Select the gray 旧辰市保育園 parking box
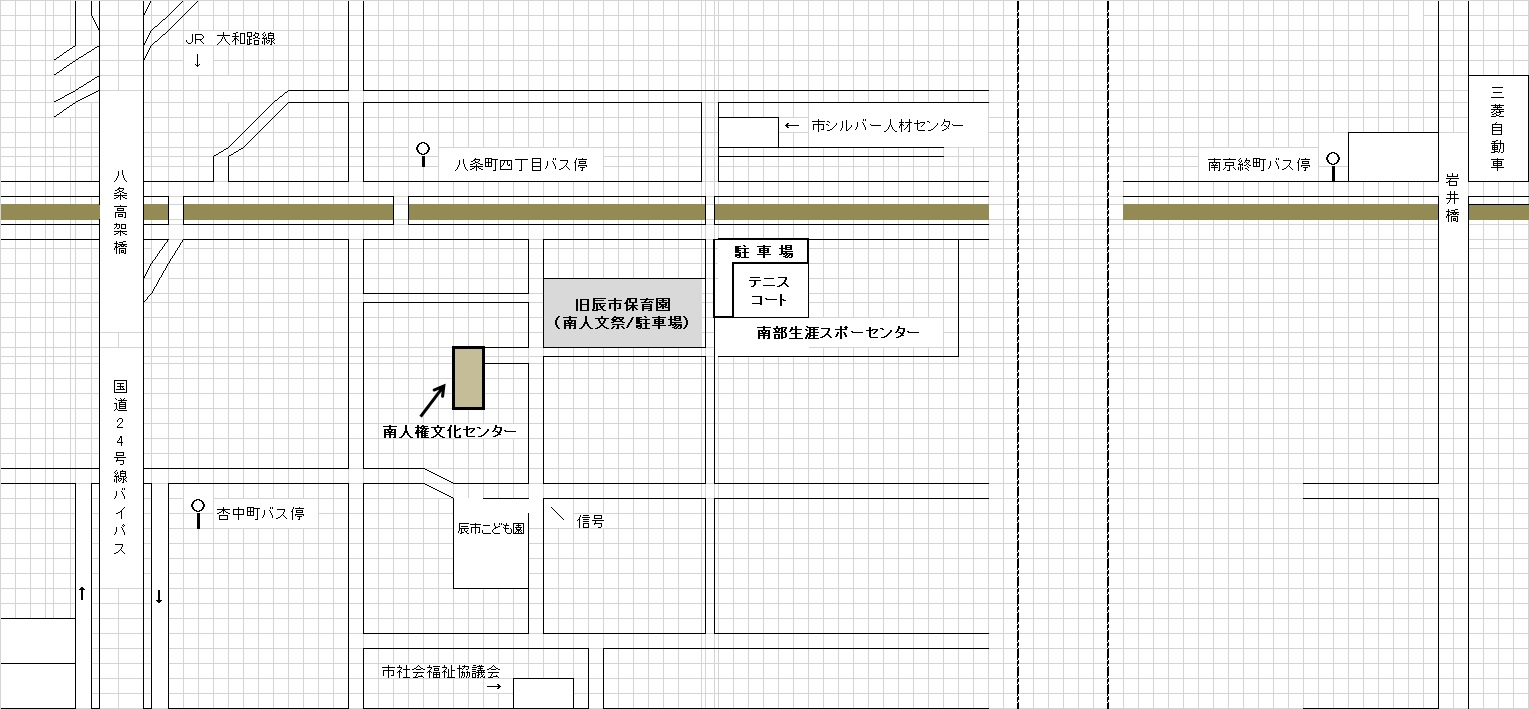 tap(623, 313)
